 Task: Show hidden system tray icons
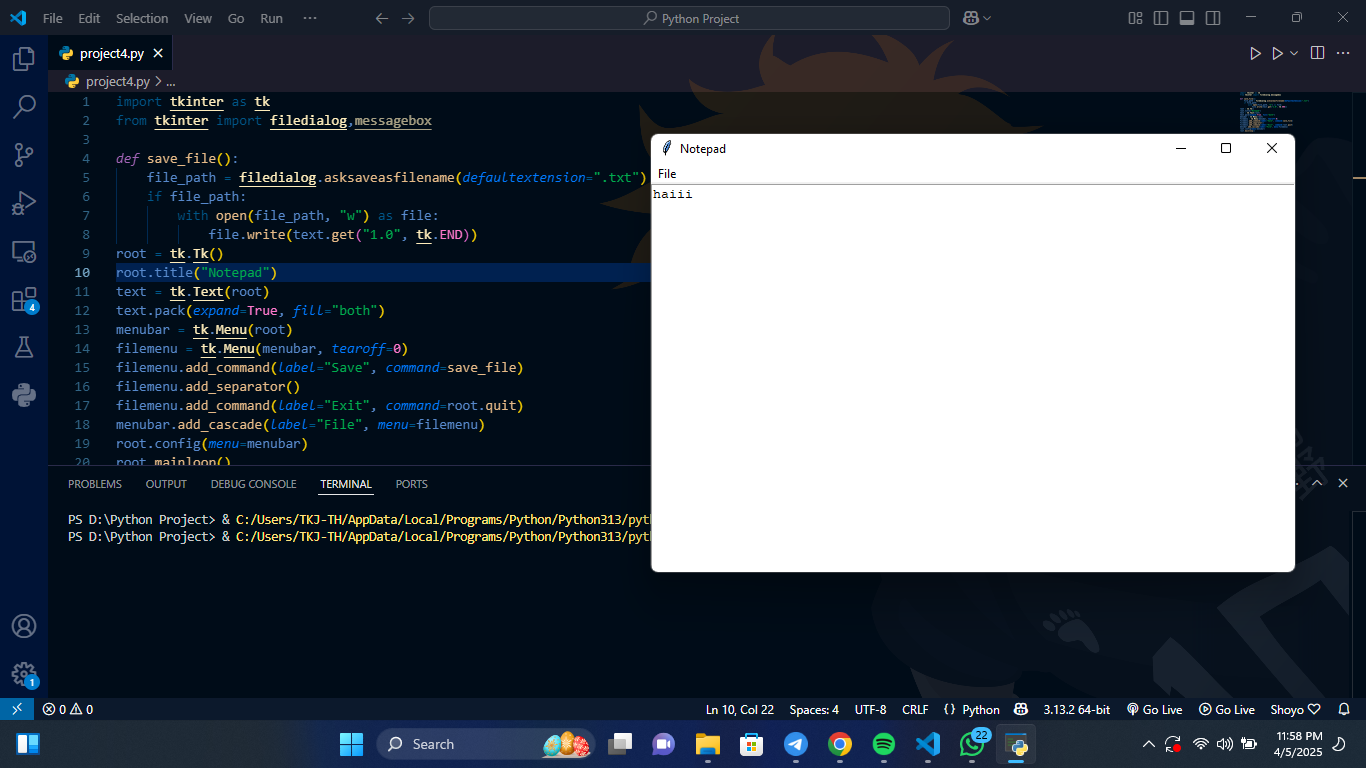tap(1148, 744)
